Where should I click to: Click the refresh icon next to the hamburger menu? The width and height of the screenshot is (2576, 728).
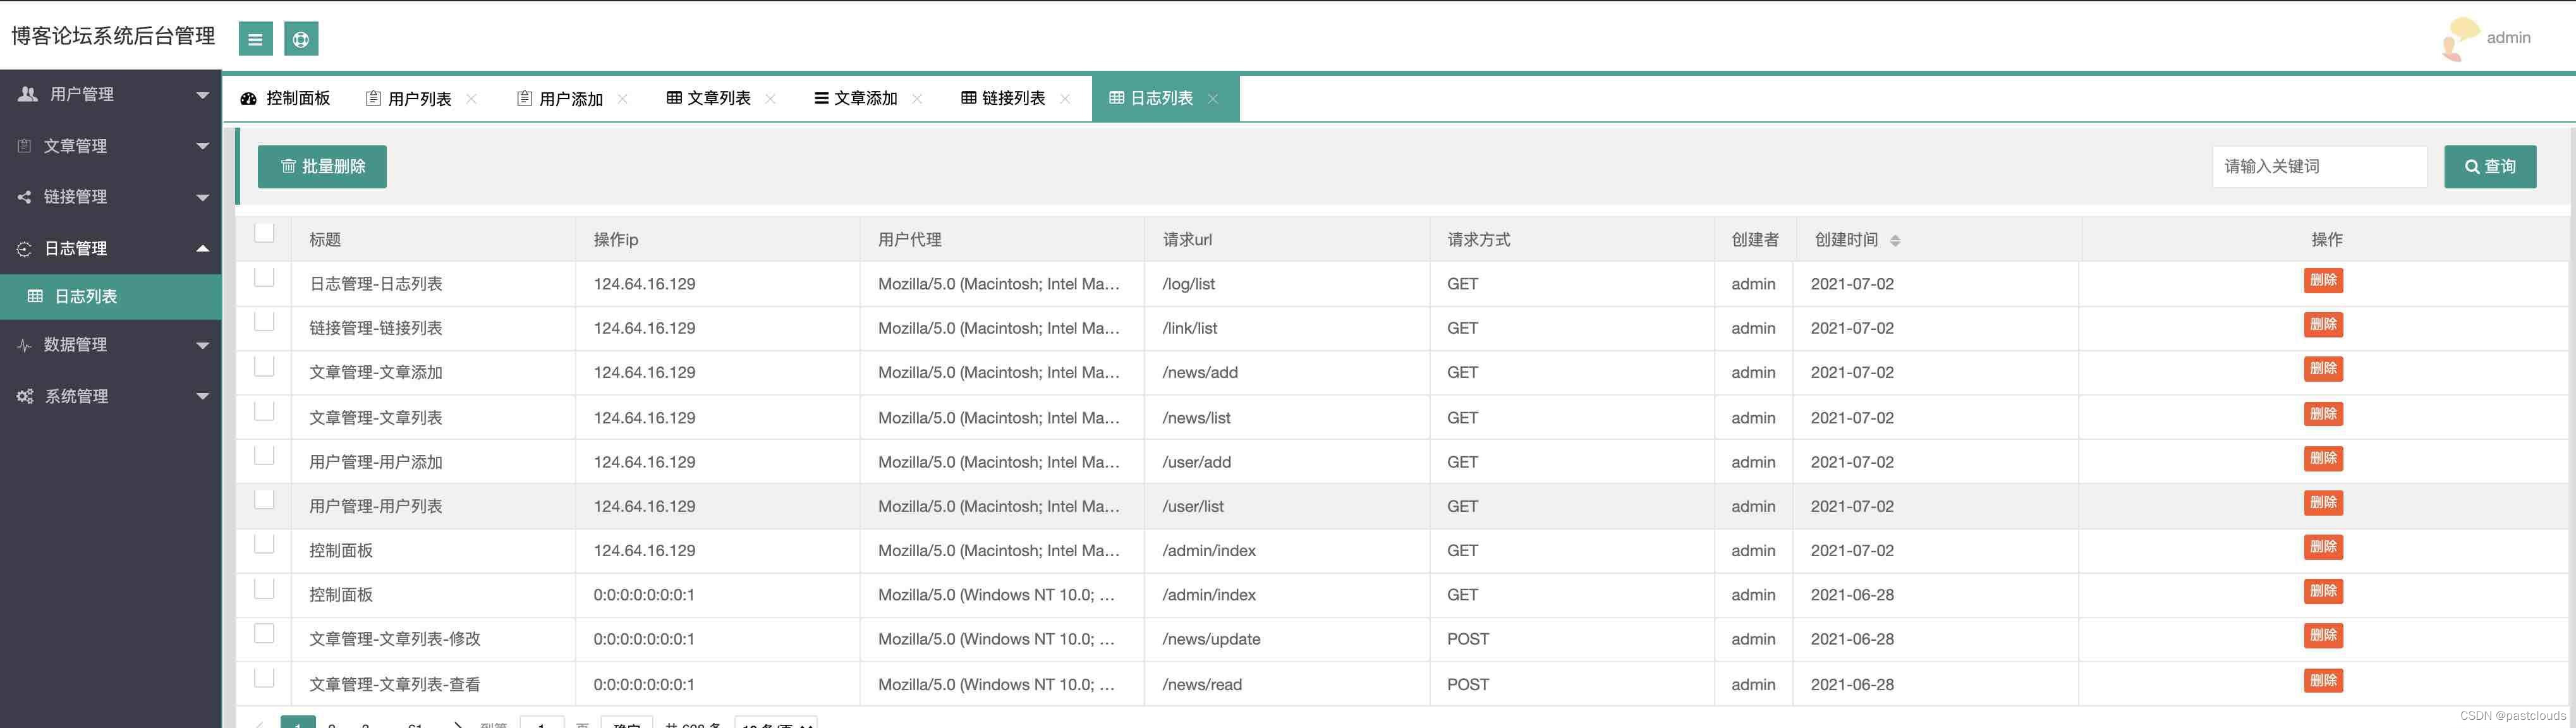[301, 38]
